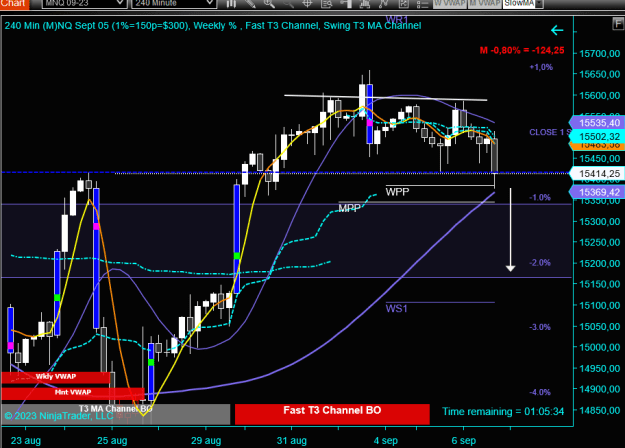The width and height of the screenshot is (625, 448).
Task: Click the -3.0% level label
Action: 540,327
